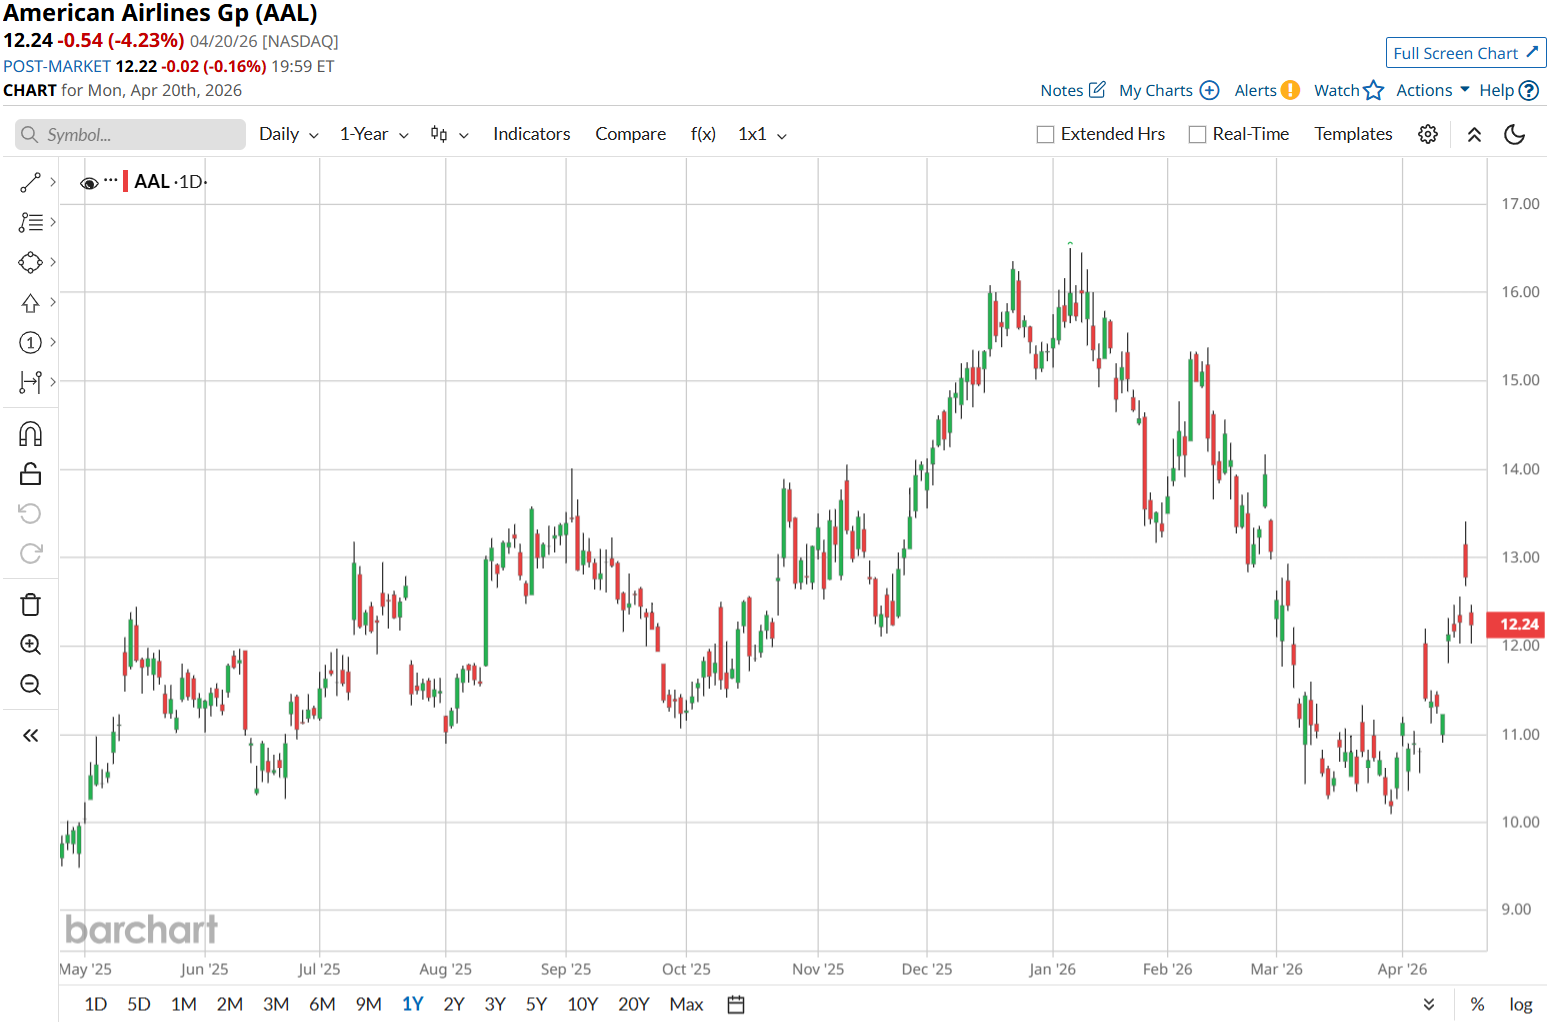Select the 2Y time range

click(454, 1004)
